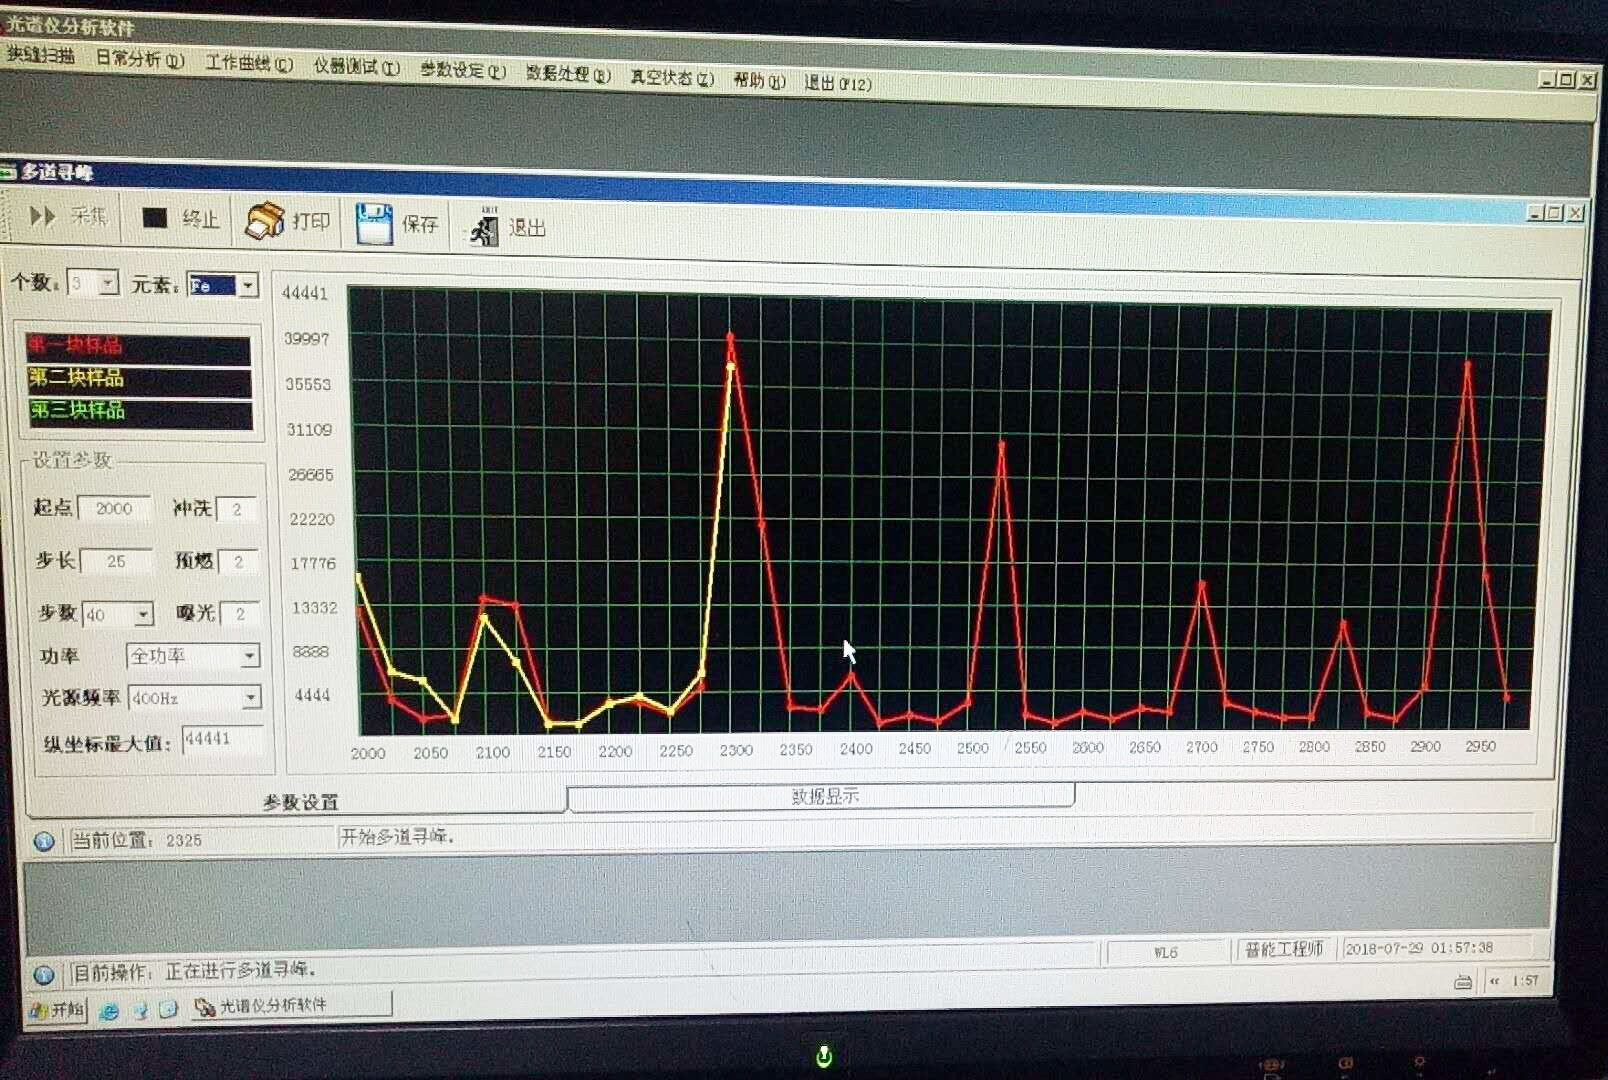1608x1080 pixels.
Task: Select 第一块样品 red sample entry
Action: (x=138, y=346)
